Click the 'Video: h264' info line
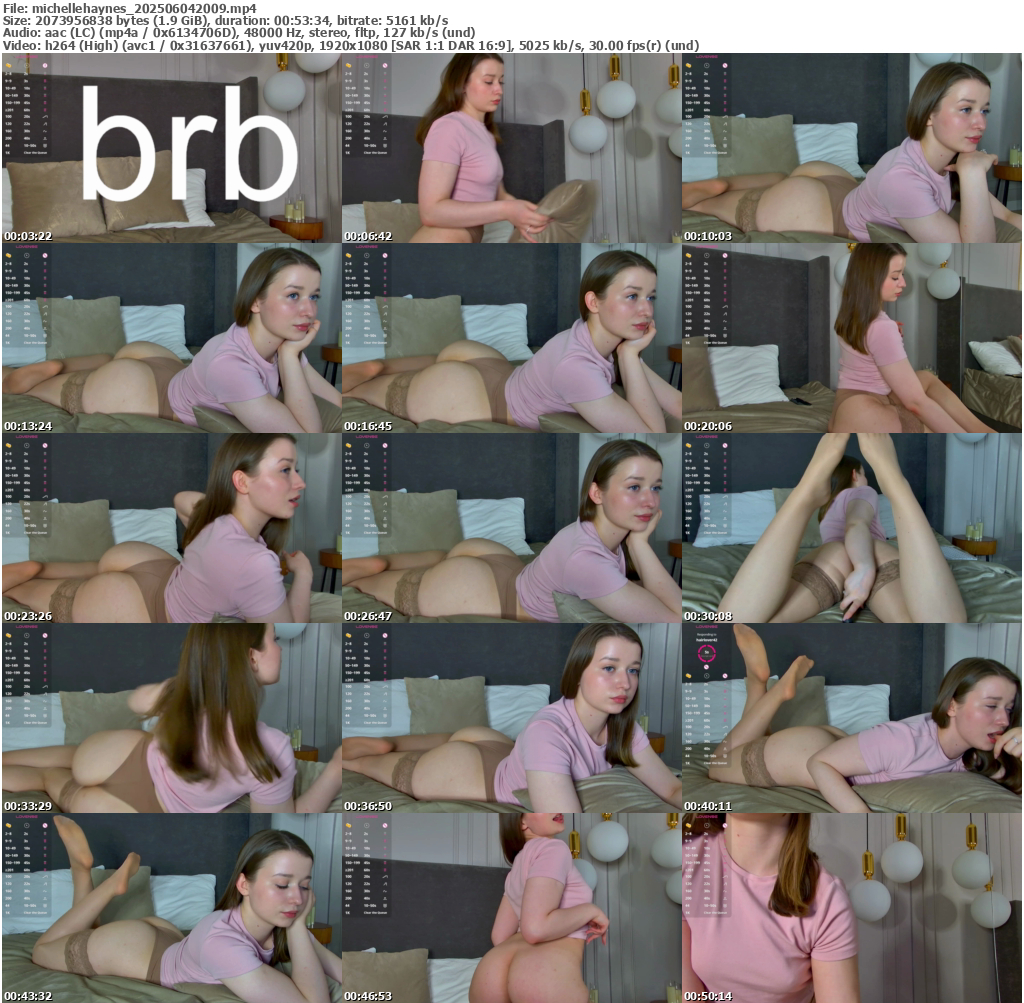1024x1003 pixels. [x=350, y=45]
